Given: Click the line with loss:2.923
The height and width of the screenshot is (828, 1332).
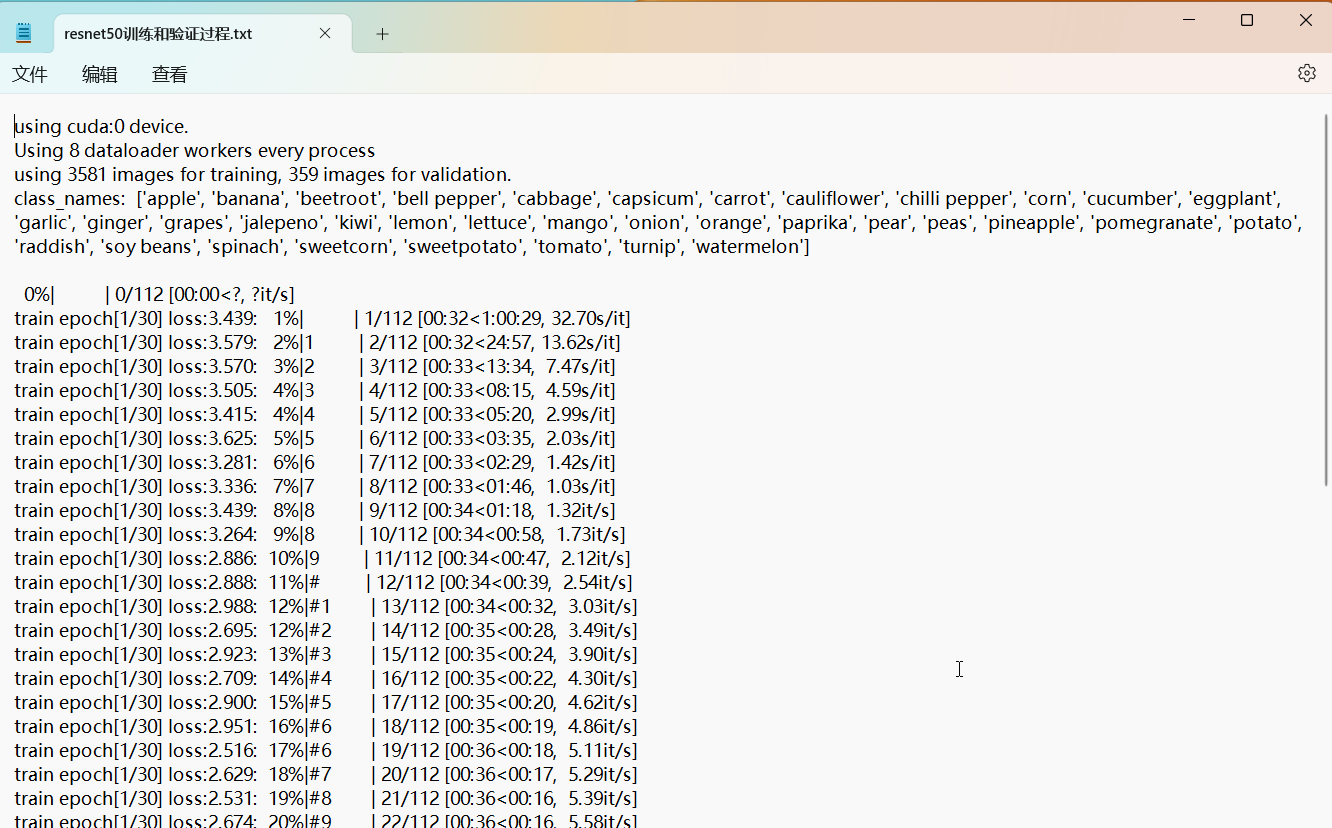Looking at the screenshot, I should pyautogui.click(x=326, y=655).
